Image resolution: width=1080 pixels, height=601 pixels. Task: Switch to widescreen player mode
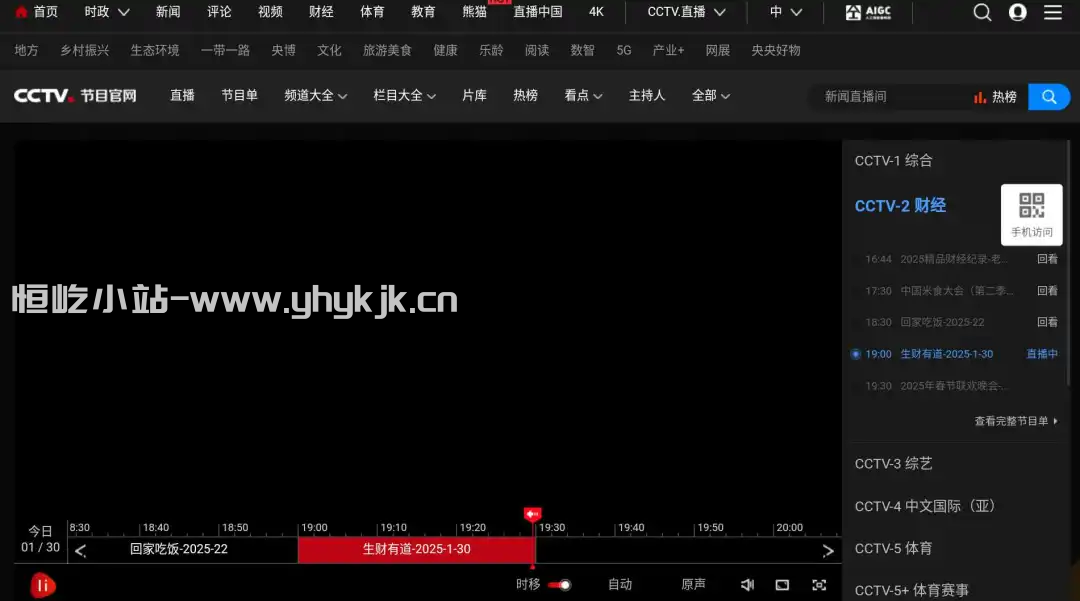click(782, 584)
